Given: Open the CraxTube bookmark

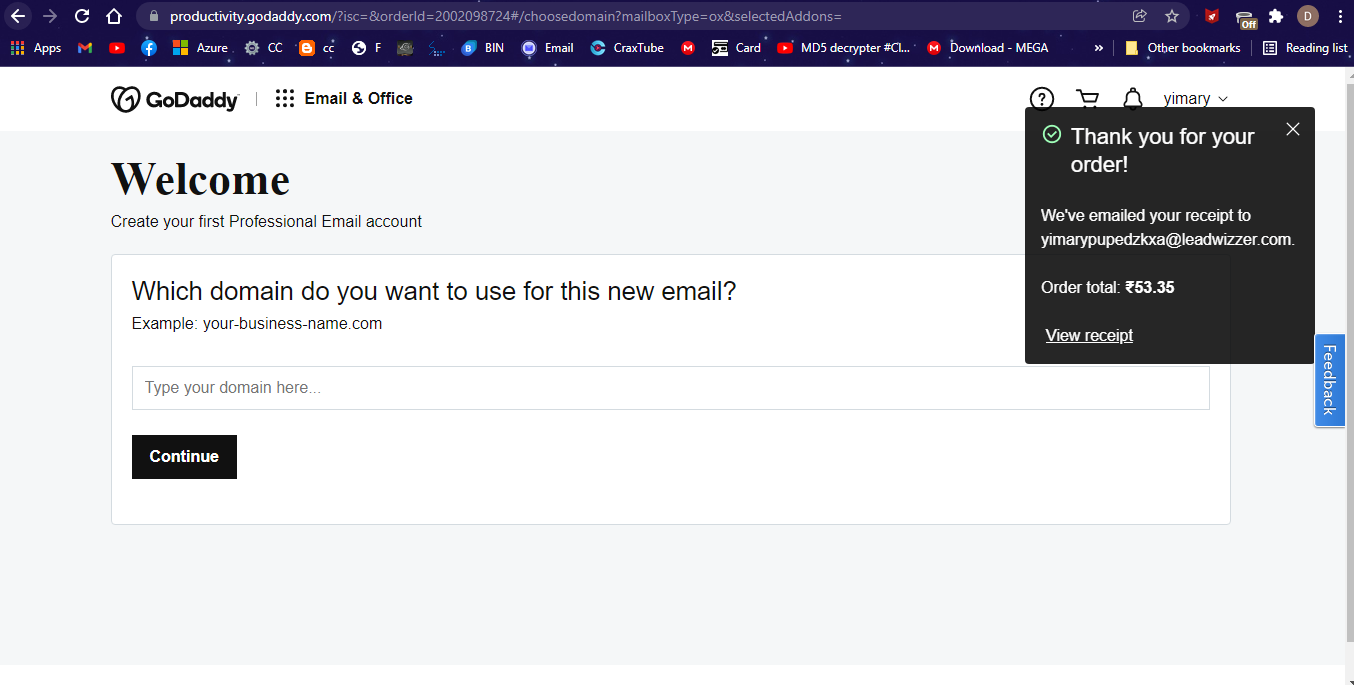Looking at the screenshot, I should 627,47.
